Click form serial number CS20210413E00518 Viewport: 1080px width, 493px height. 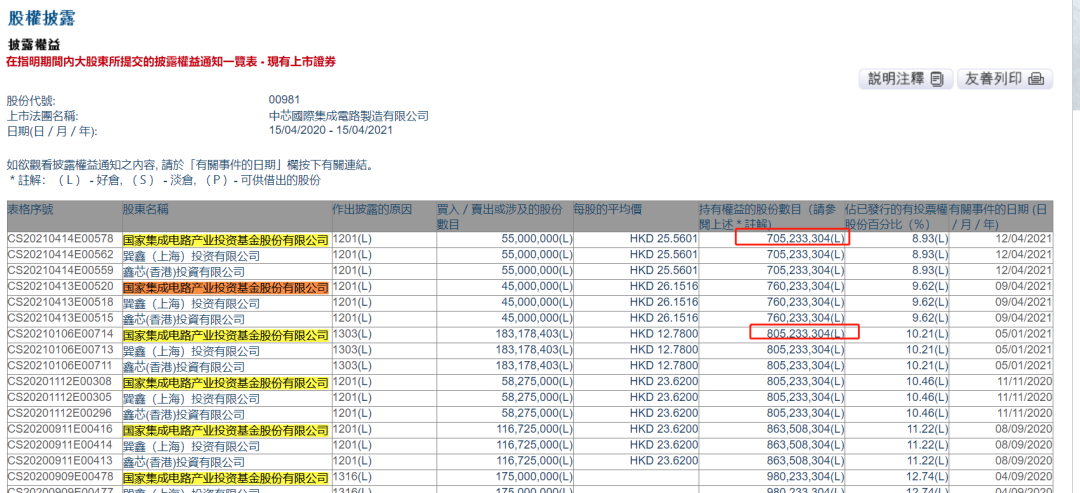pyautogui.click(x=59, y=302)
